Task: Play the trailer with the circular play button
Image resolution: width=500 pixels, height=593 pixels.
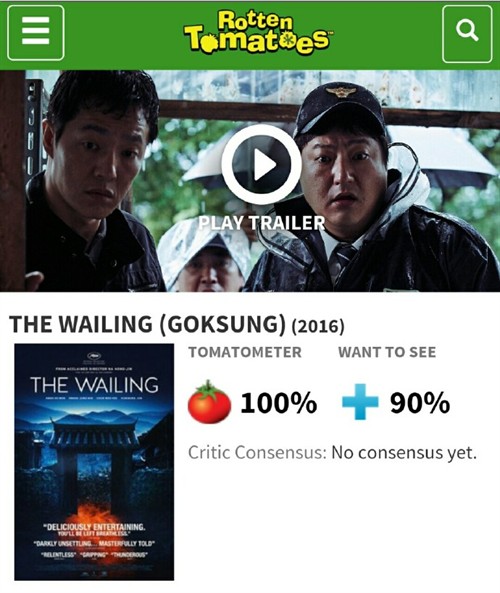Action: click(x=261, y=165)
